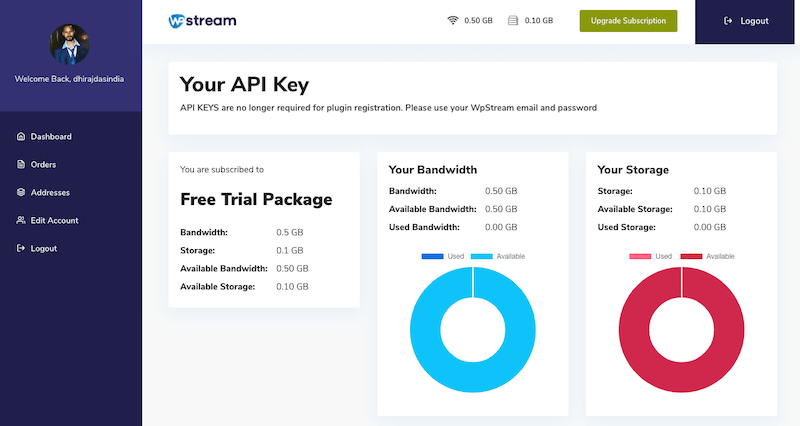The width and height of the screenshot is (800, 426).
Task: Click the 'Used Storage:' label
Action: point(627,227)
